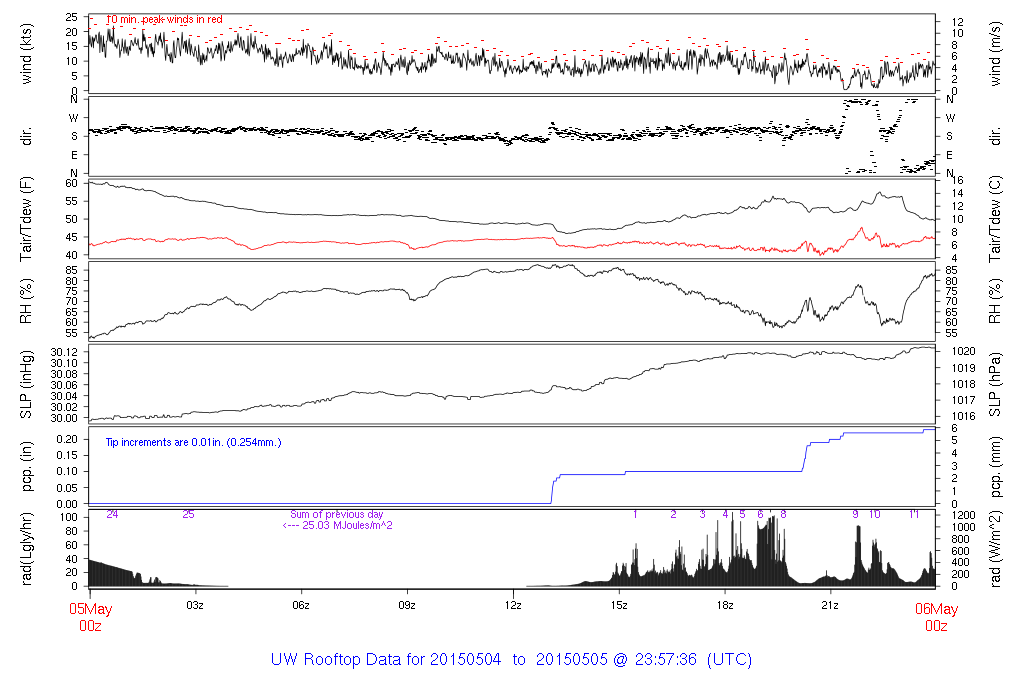Viewport: 1024px width, 700px height.
Task: Click the 'W' label on left direction axis
Action: 74,118
